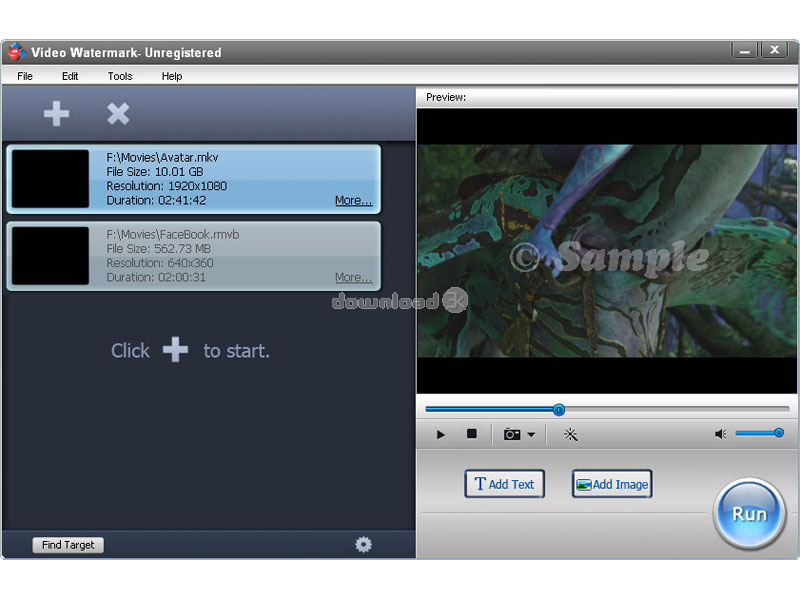Click 'File Size: 562.73 MB' text
Image resolution: width=800 pixels, height=600 pixels.
point(158,248)
